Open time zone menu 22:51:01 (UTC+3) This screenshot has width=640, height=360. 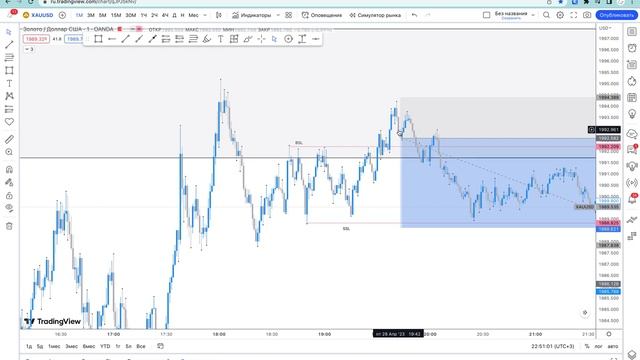(553, 346)
